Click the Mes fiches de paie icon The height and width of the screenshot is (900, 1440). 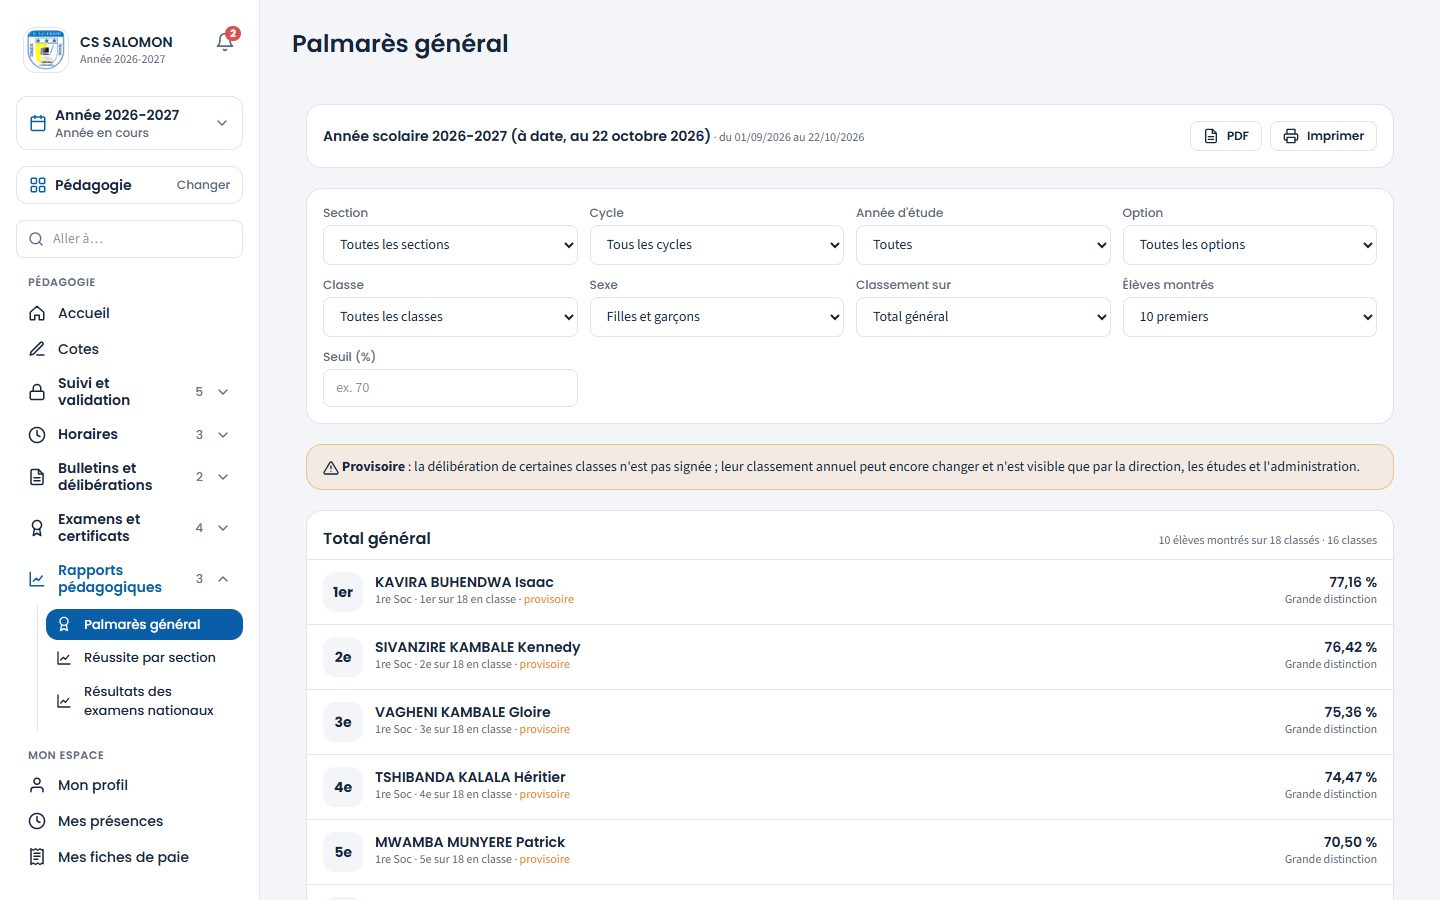37,857
